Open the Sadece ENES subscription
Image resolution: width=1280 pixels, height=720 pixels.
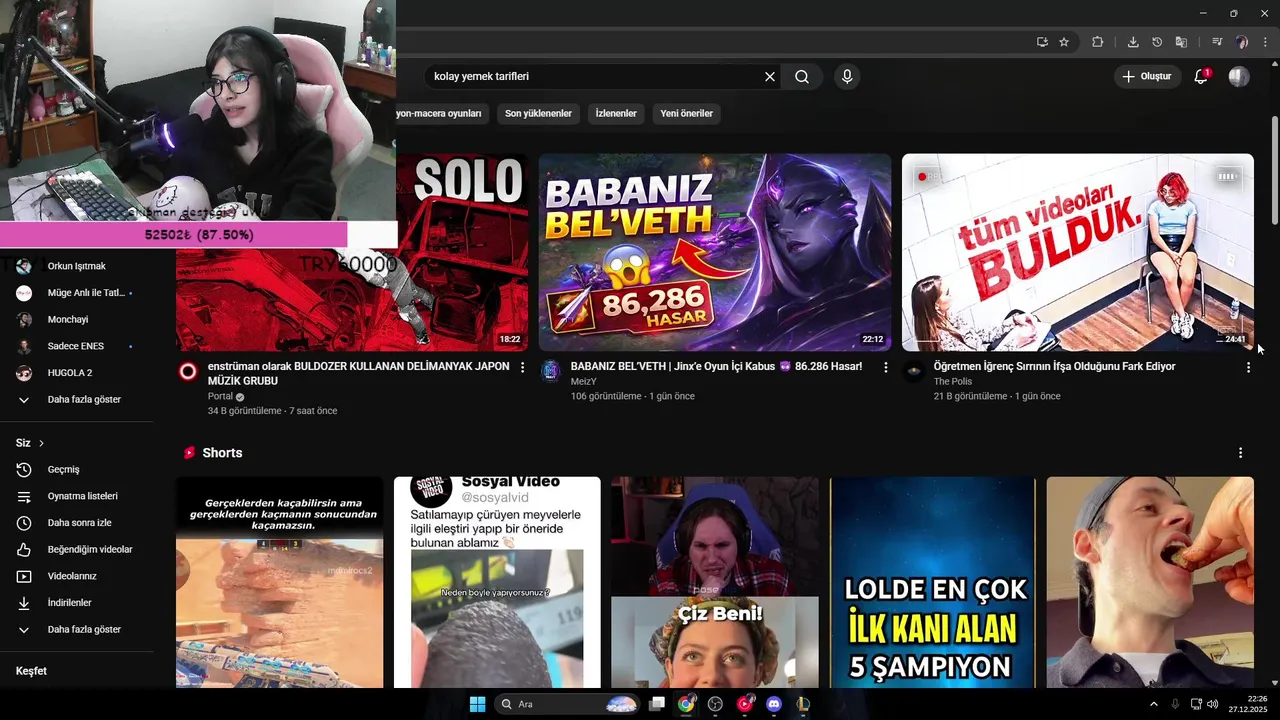[x=78, y=346]
